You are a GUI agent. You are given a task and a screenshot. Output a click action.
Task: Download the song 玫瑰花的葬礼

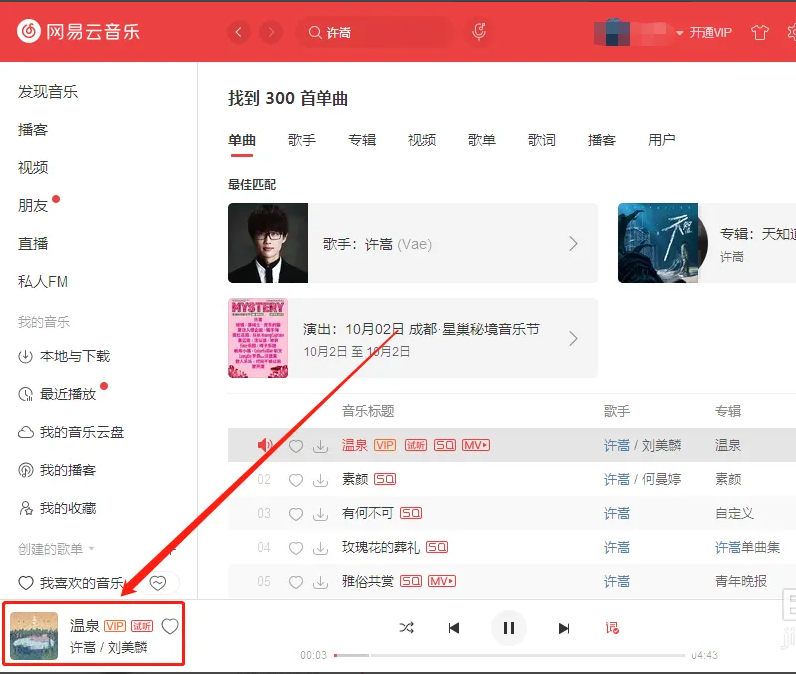pos(320,548)
